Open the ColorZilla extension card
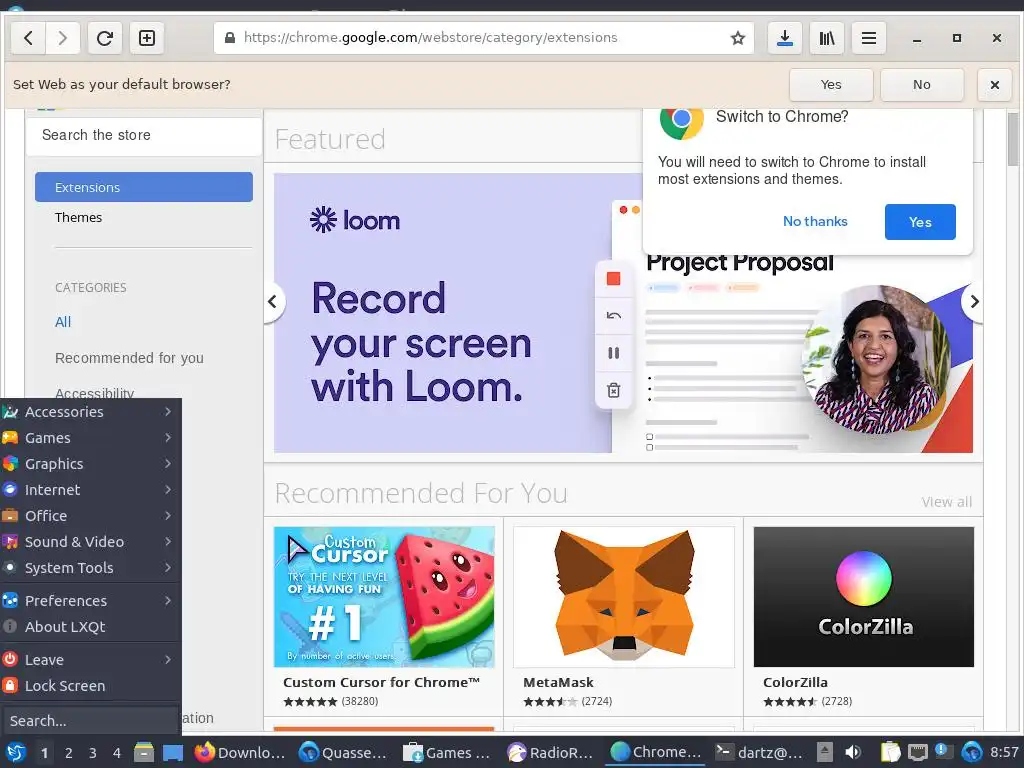 pyautogui.click(x=863, y=617)
